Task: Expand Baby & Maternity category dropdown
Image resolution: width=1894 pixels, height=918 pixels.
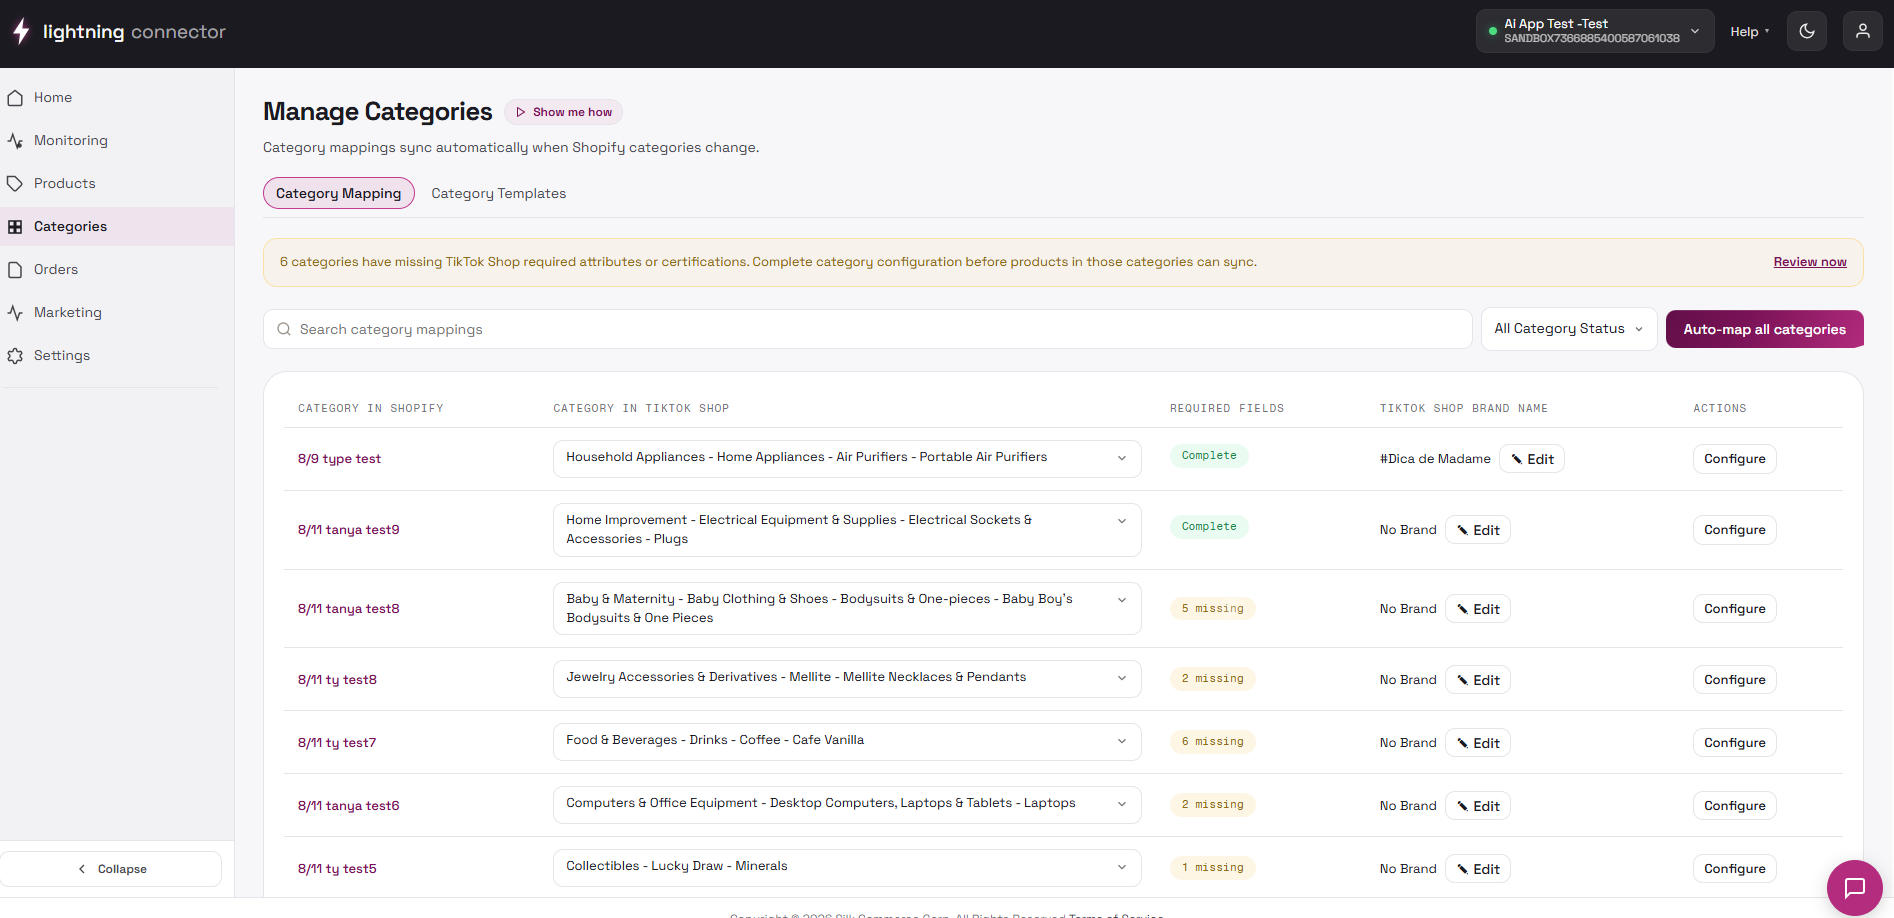Action: pos(847,608)
